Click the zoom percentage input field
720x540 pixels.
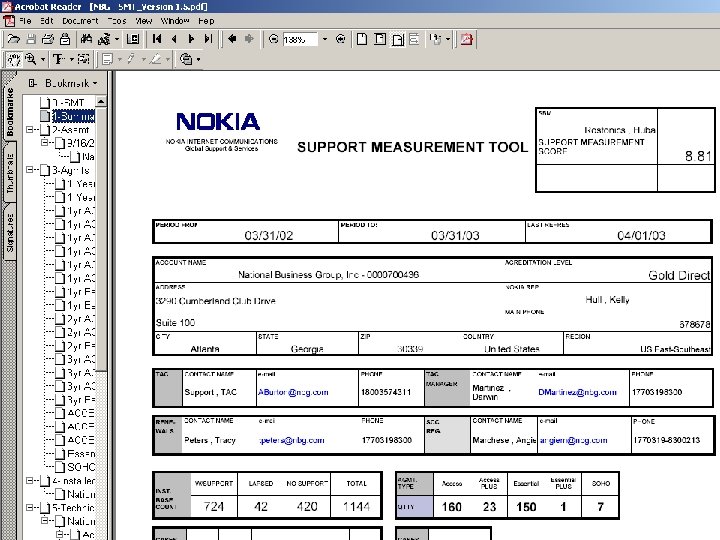[300, 39]
